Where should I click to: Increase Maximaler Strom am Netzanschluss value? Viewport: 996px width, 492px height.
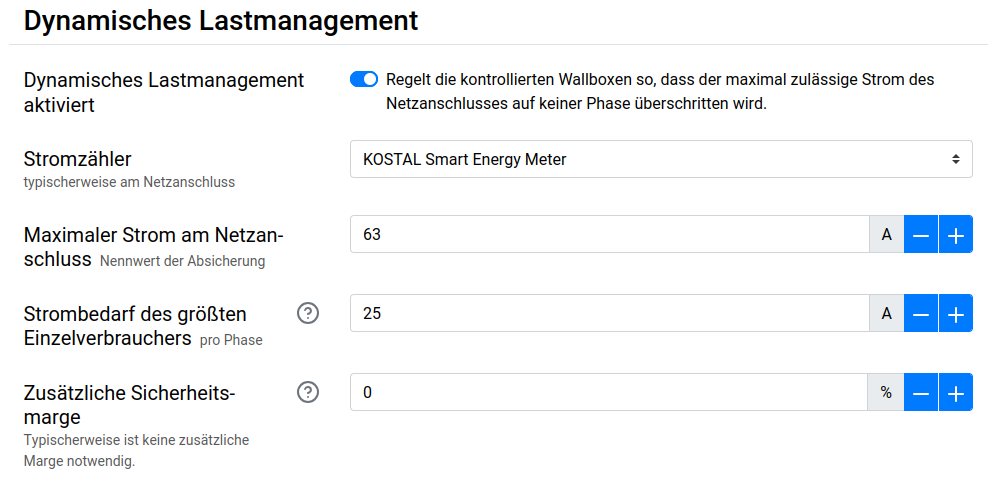pyautogui.click(x=956, y=236)
